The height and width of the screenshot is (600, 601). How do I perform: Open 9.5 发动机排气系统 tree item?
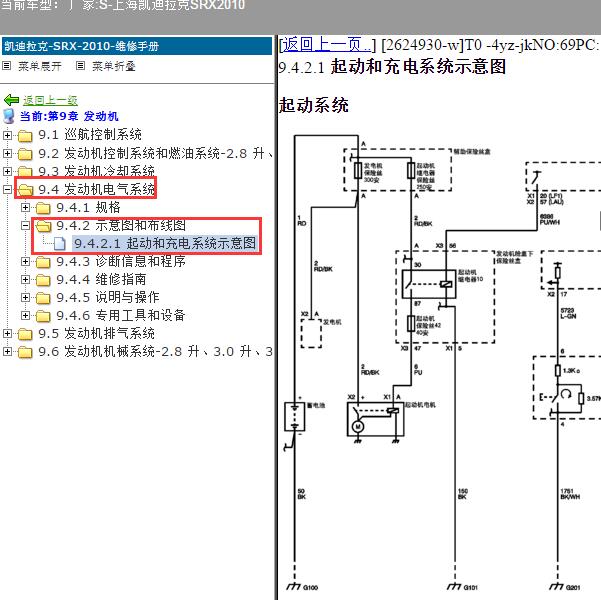click(x=97, y=334)
